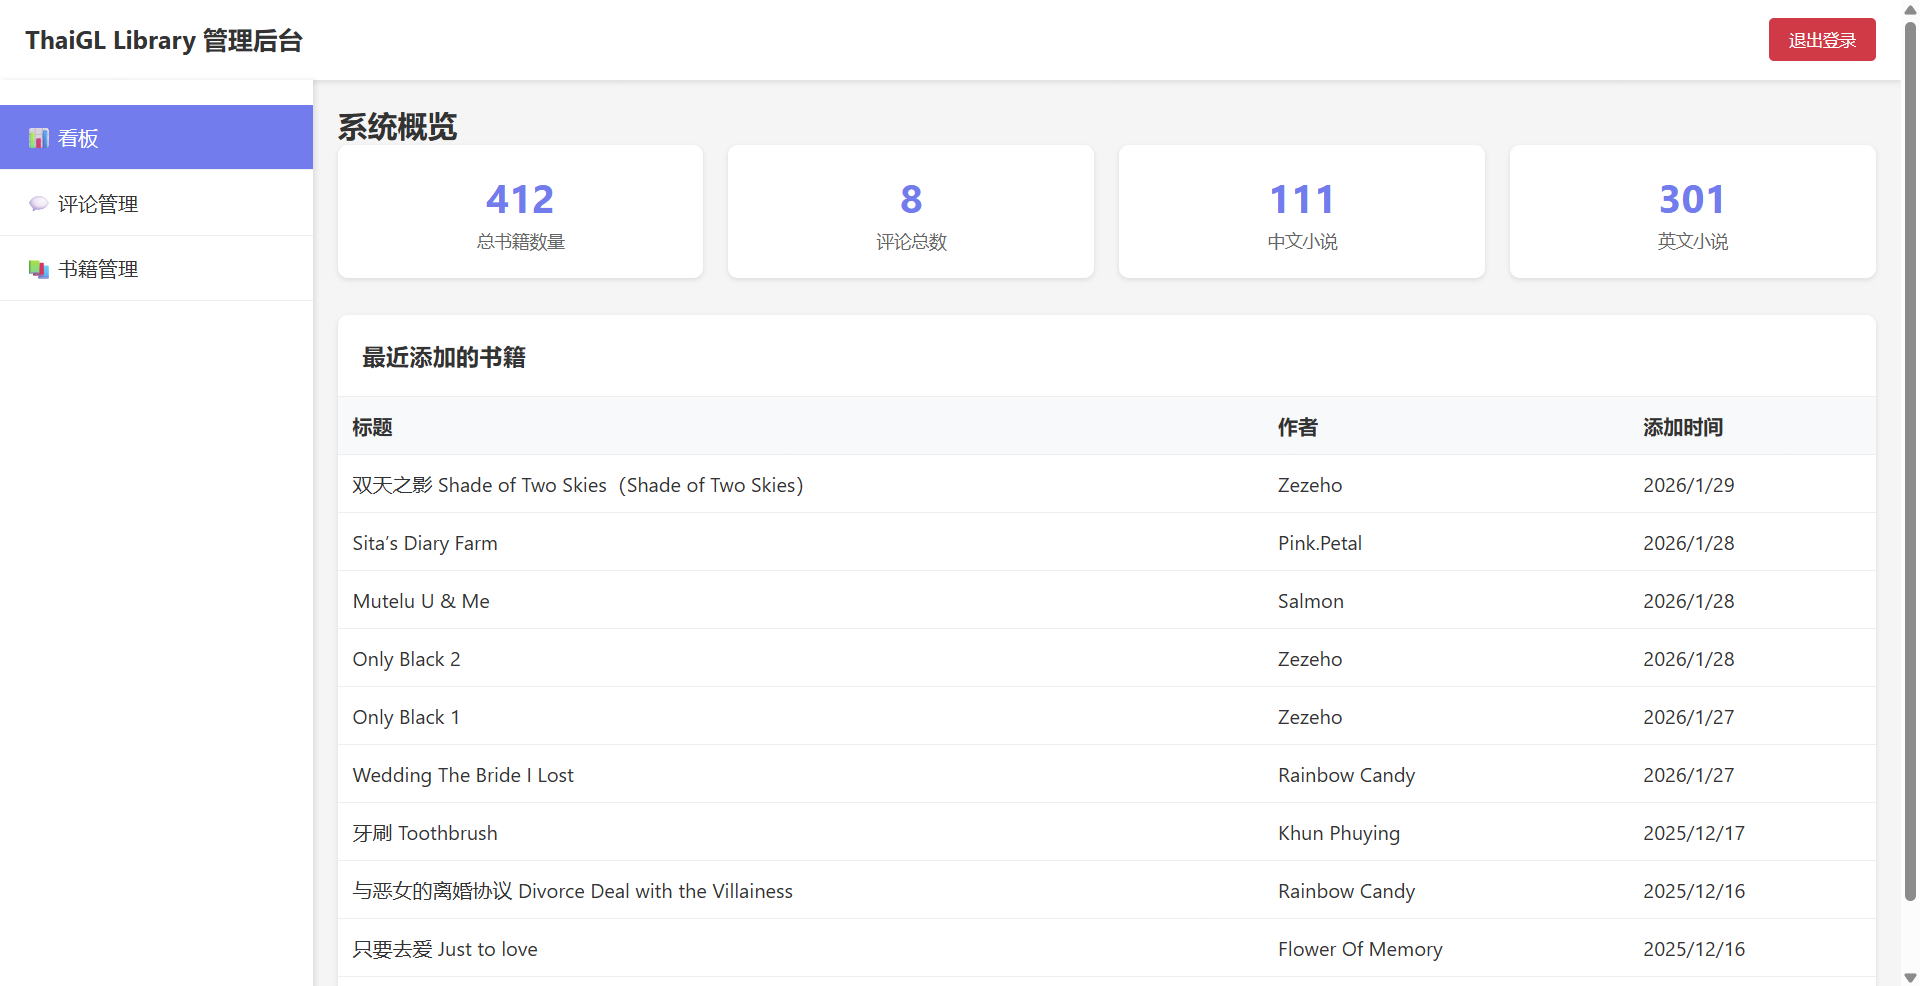1920x986 pixels.
Task: Click the 作者 column header
Action: click(x=1297, y=427)
